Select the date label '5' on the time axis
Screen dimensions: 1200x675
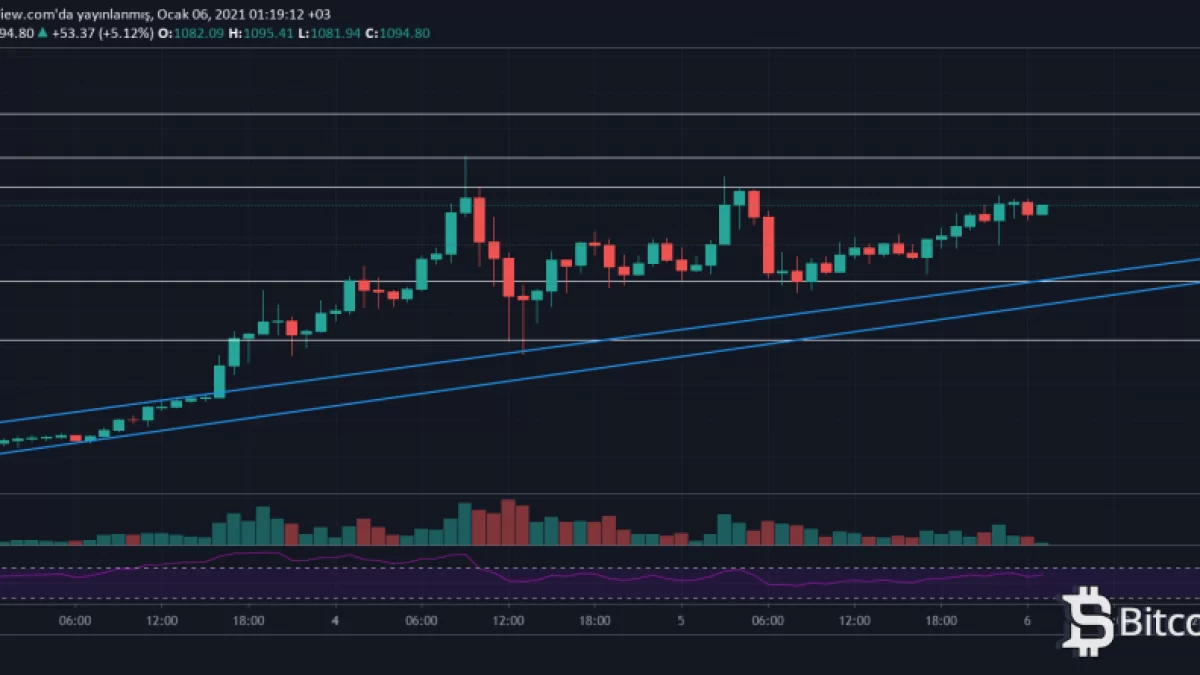pos(681,620)
